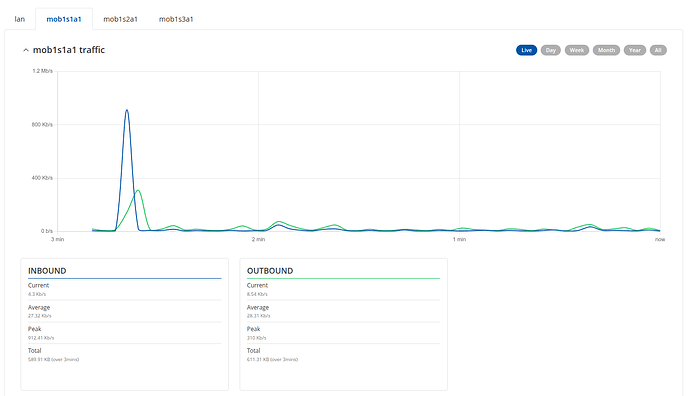Collapse the mob1s1a1 traffic section
The height and width of the screenshot is (396, 690).
click(26, 50)
